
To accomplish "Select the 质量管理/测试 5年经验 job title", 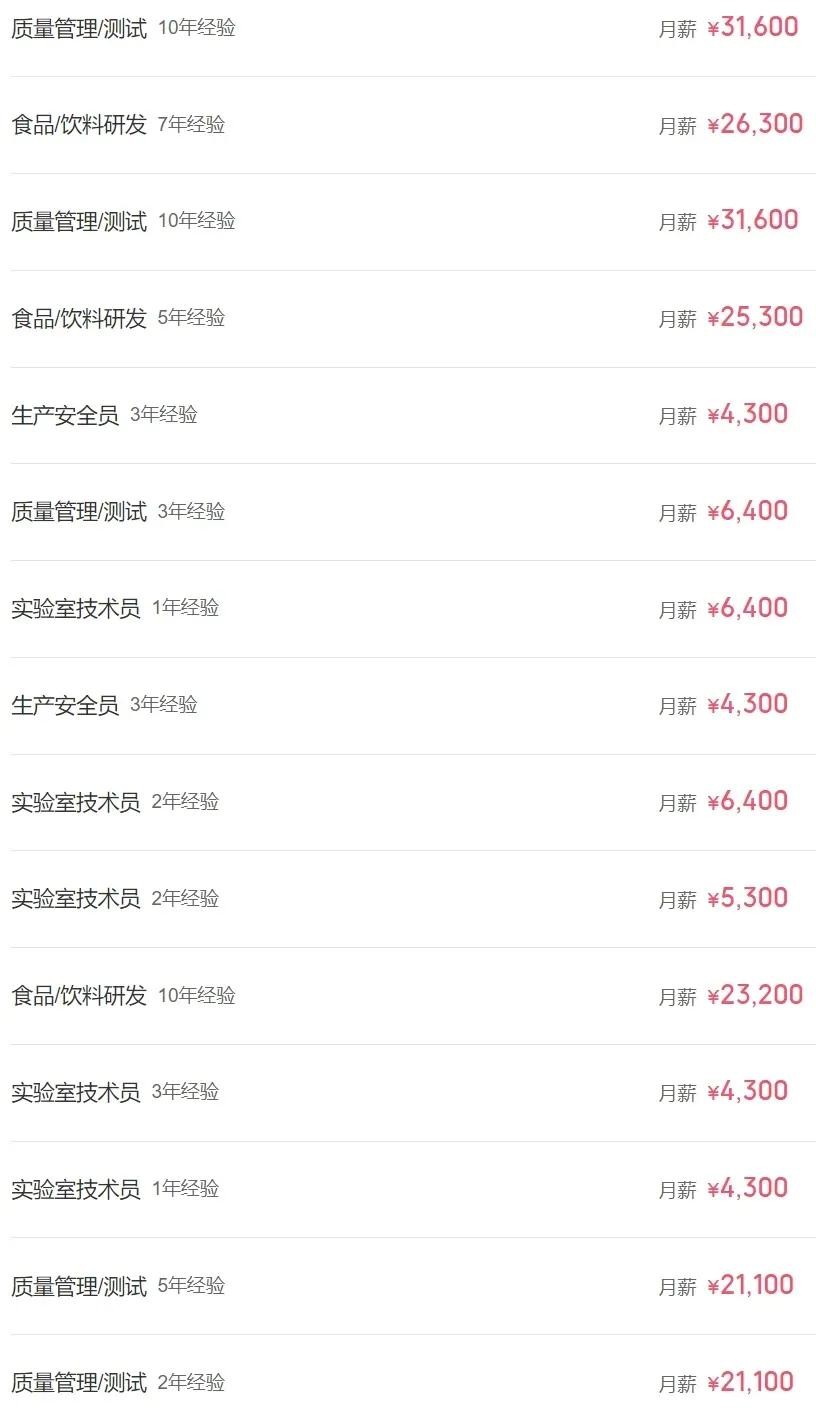I will click(x=79, y=1286).
